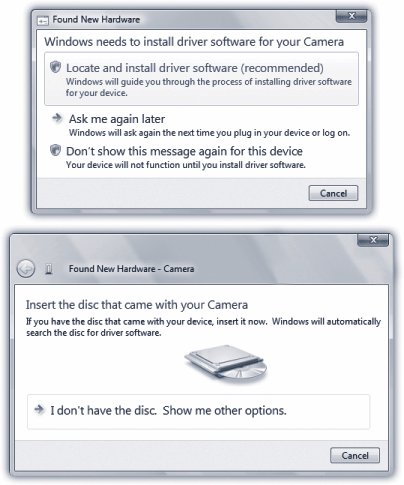Click the shield icon beside Locate and install
404x485 pixels.
pos(55,68)
